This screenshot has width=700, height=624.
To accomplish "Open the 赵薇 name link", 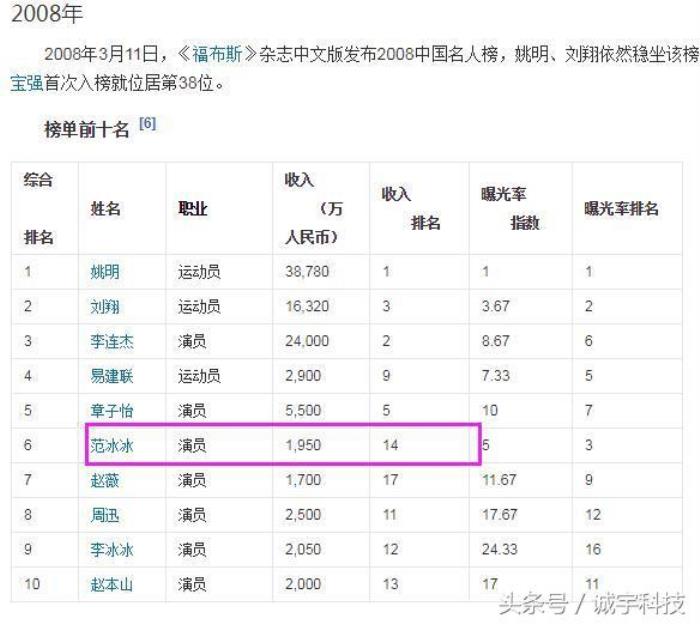I will tap(104, 480).
